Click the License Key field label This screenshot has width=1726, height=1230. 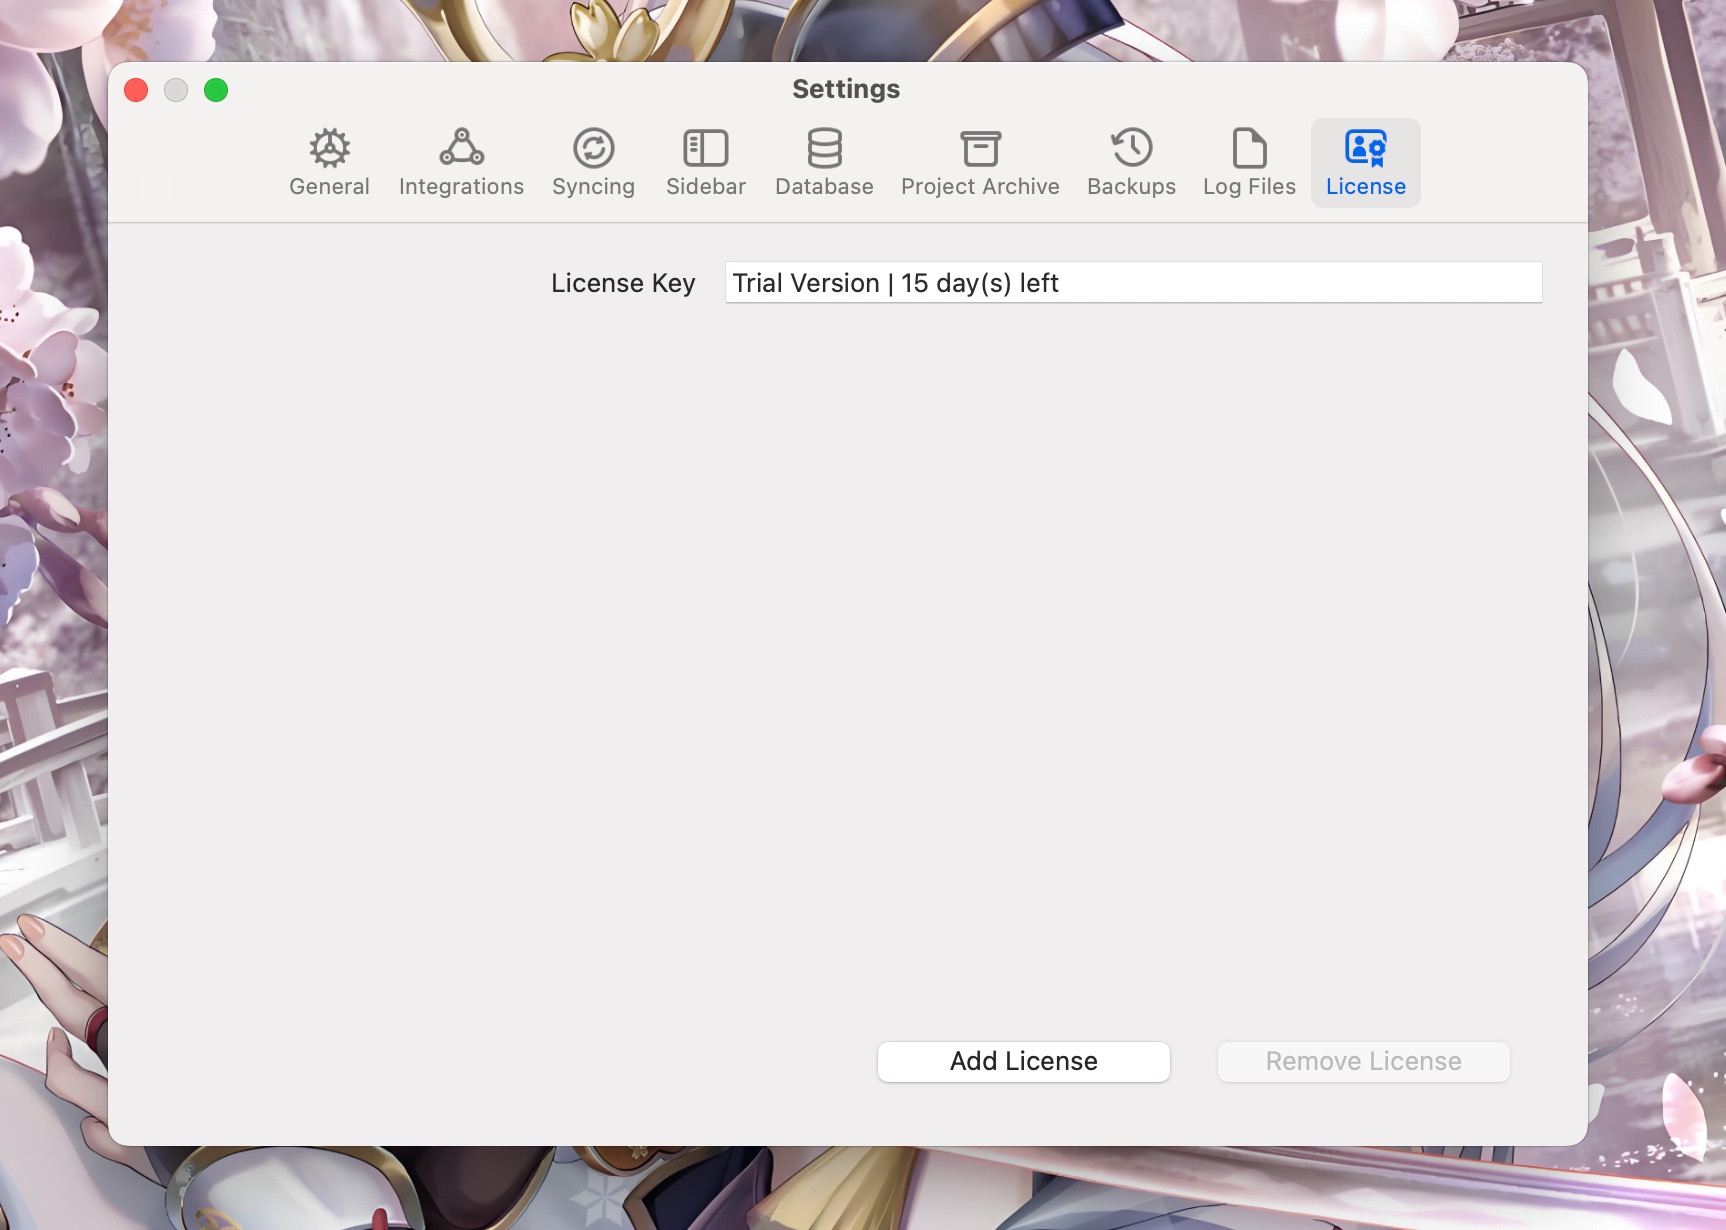(623, 283)
